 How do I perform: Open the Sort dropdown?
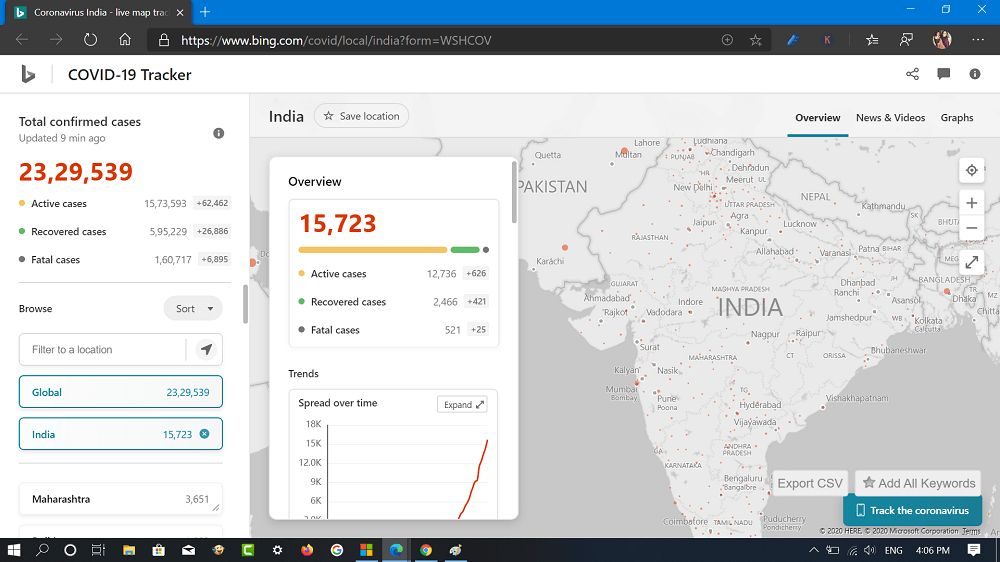(193, 309)
